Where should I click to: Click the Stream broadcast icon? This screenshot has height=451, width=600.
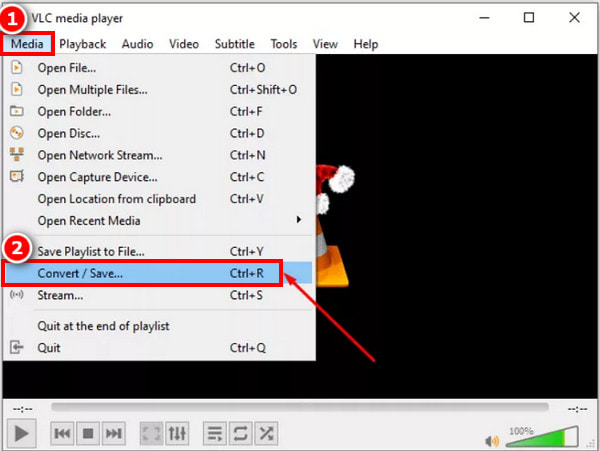pos(16,295)
